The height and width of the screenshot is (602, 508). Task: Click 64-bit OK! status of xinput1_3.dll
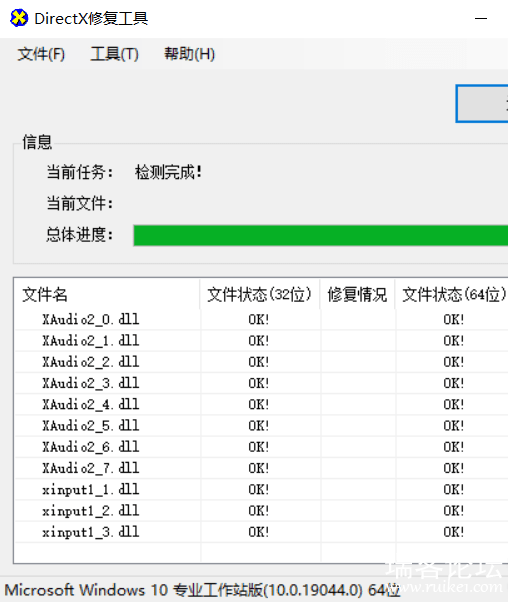coord(453,532)
